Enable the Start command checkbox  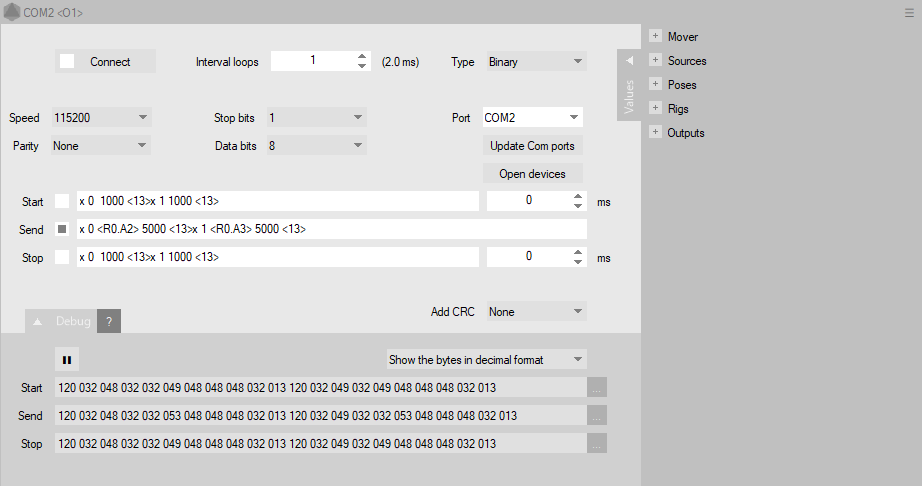tap(62, 201)
